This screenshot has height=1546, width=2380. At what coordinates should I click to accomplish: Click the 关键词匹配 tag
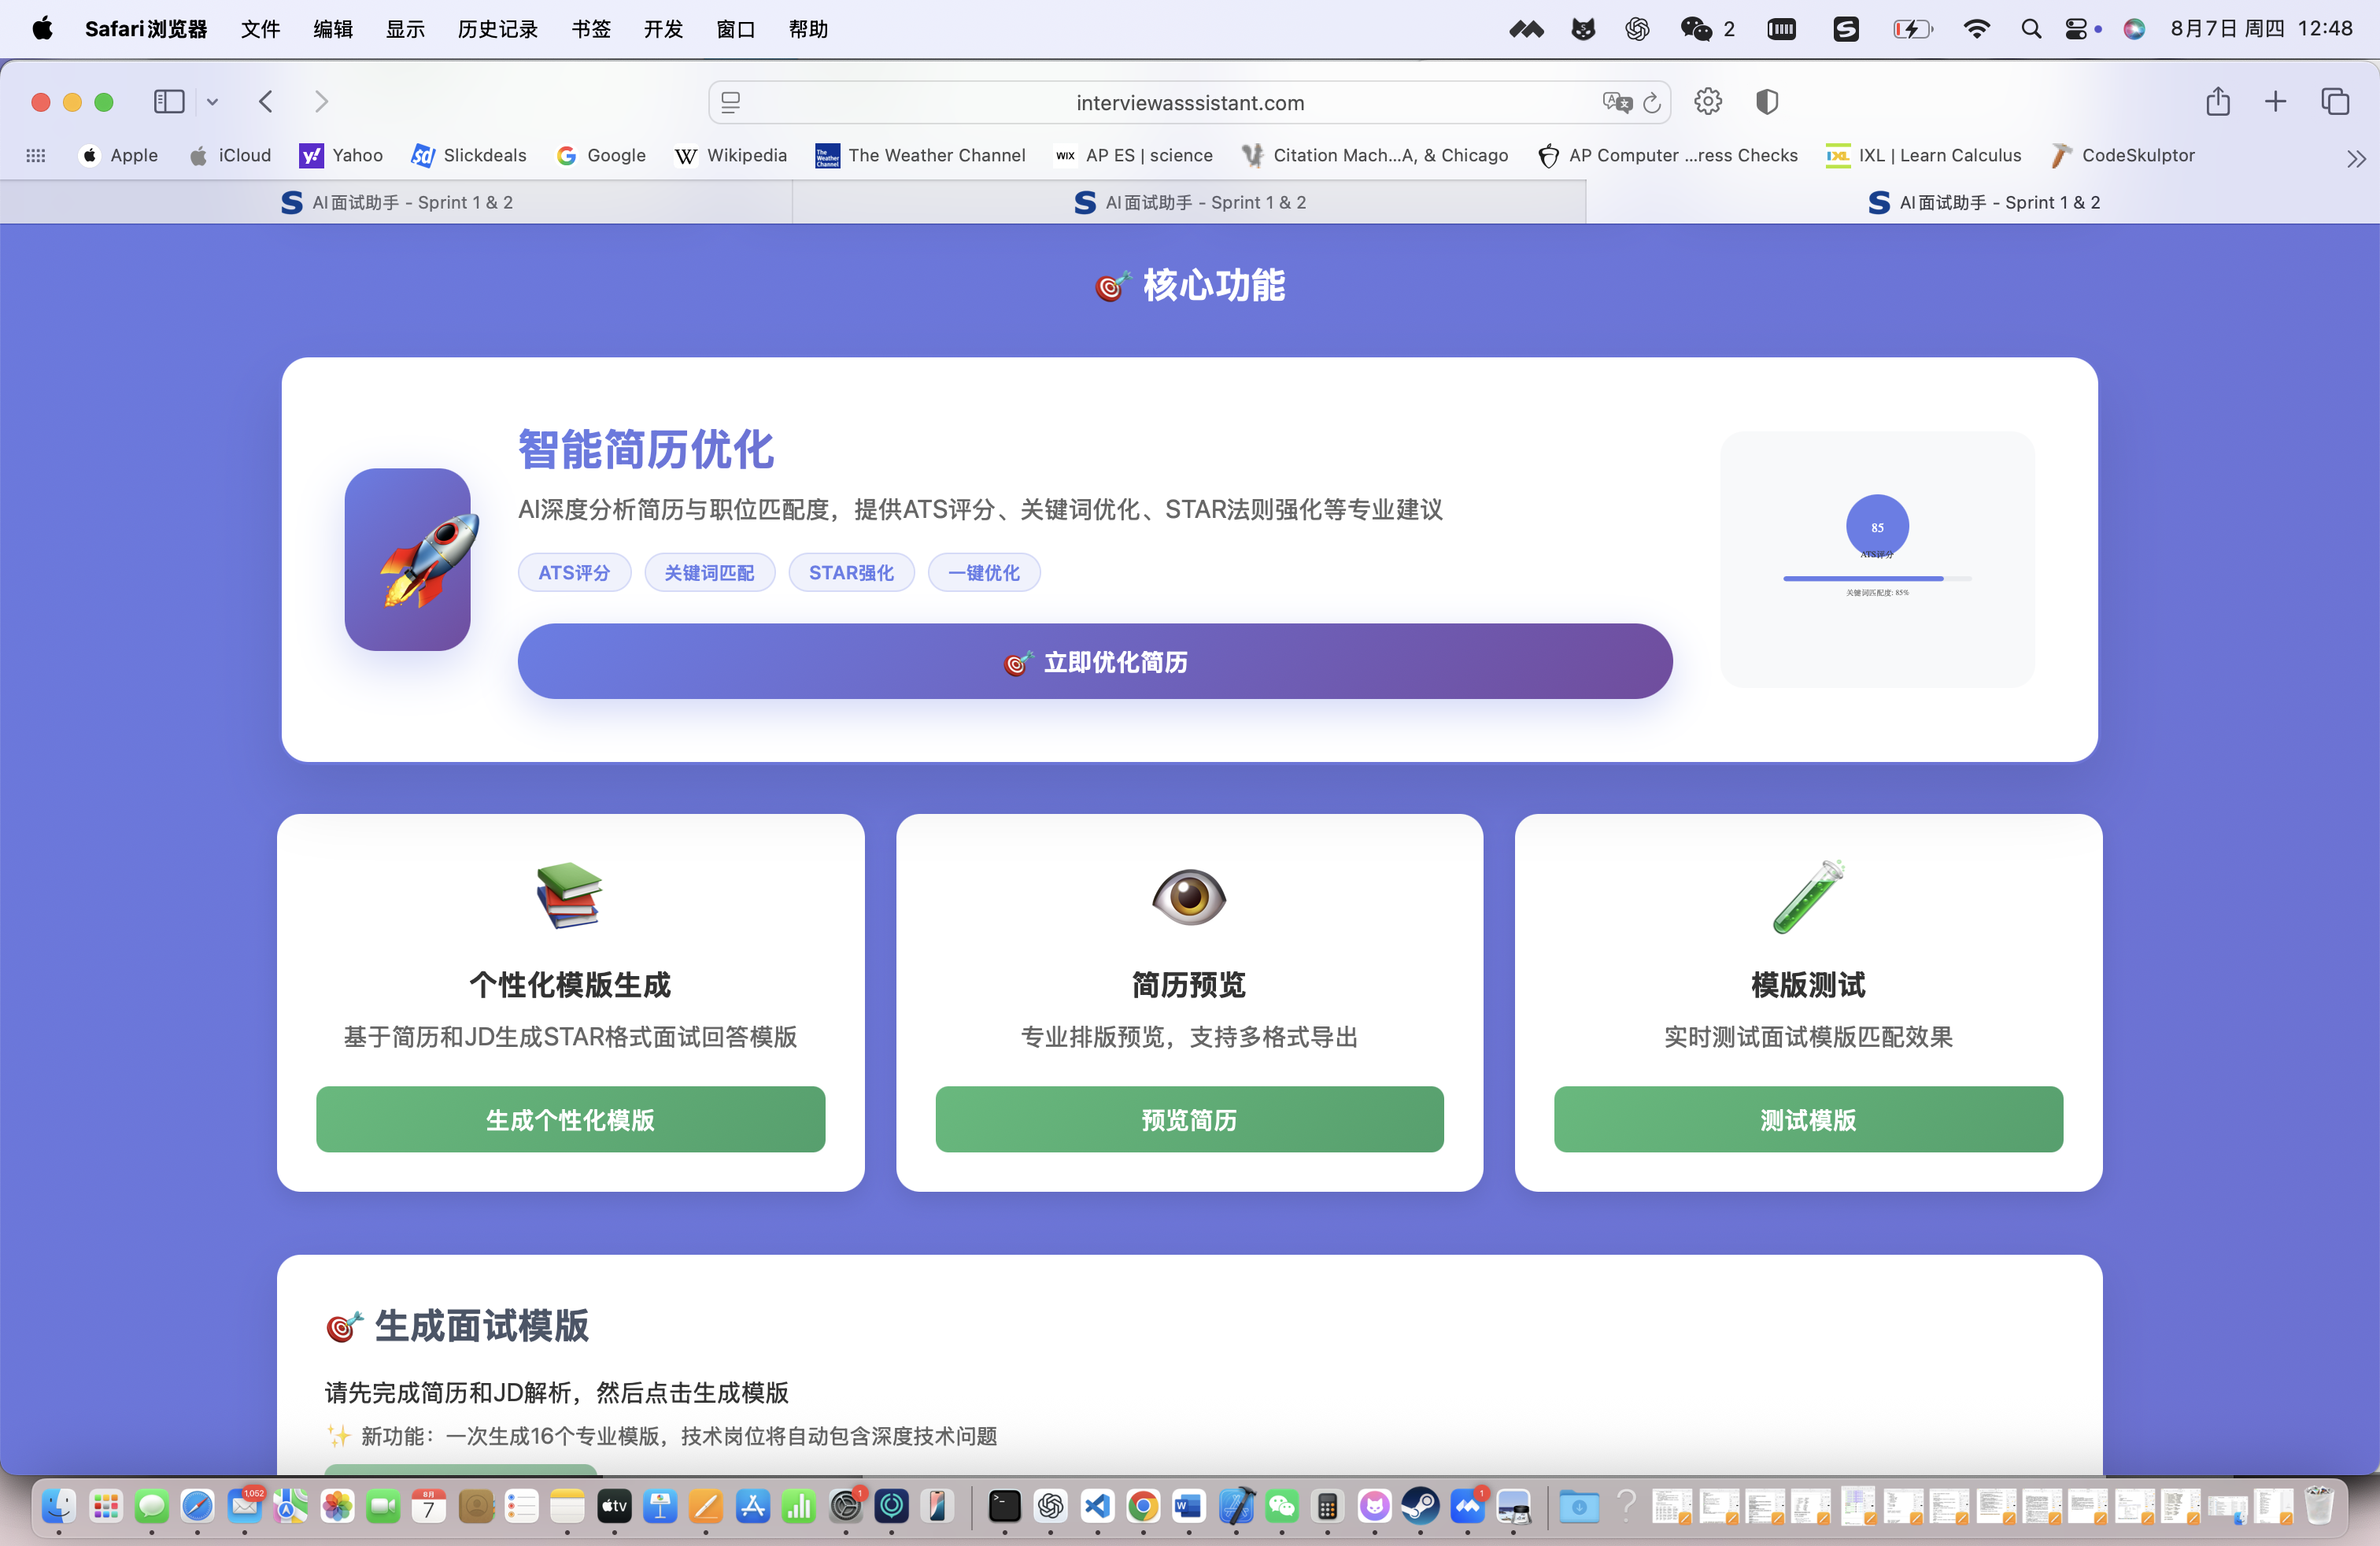(x=709, y=573)
